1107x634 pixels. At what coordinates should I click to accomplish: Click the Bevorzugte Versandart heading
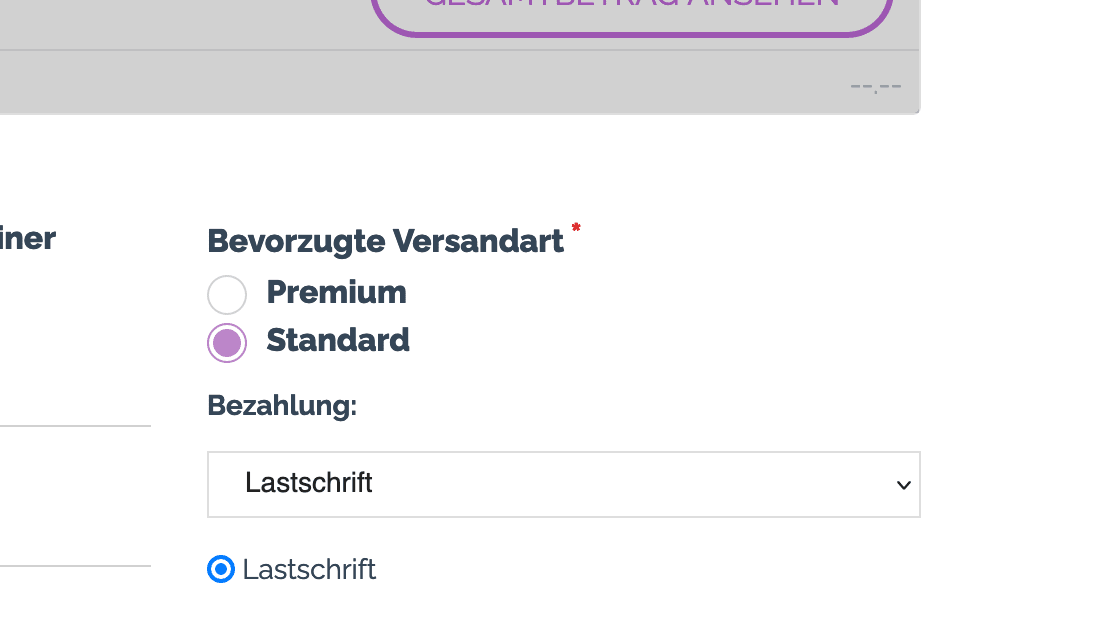385,241
